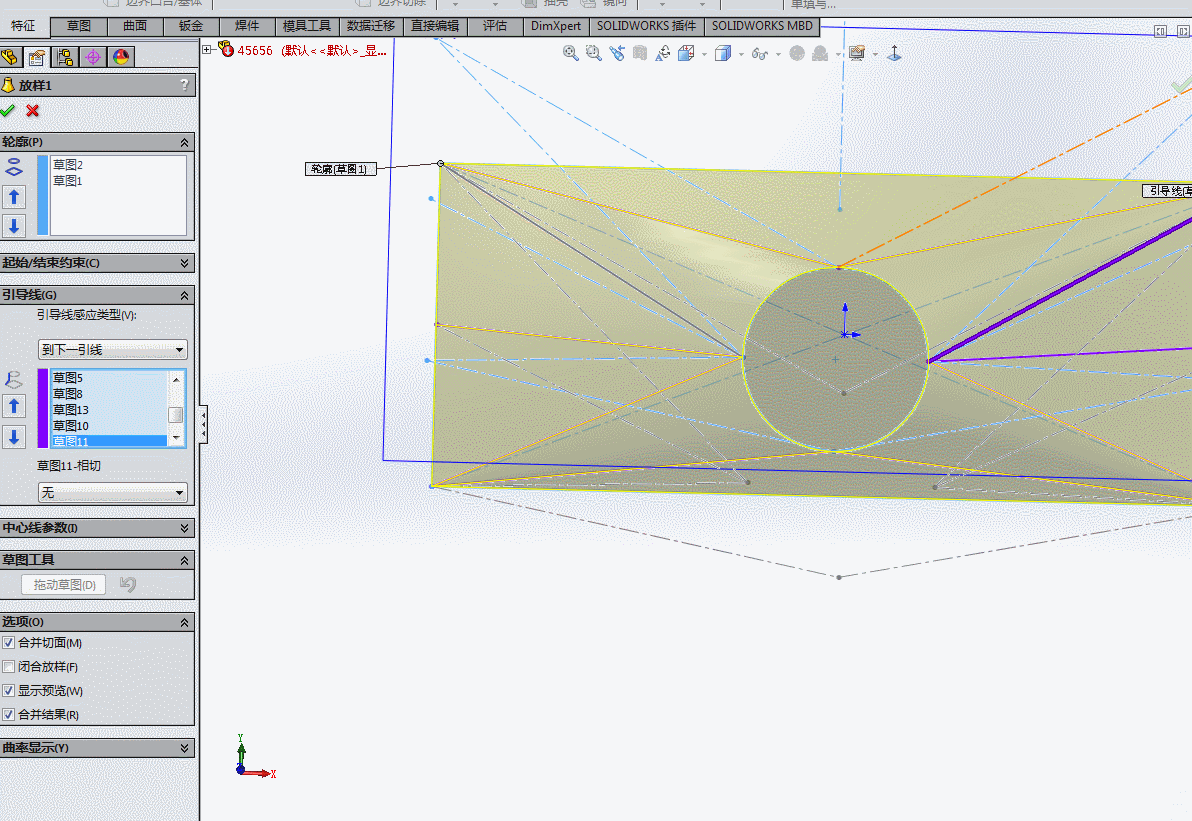Image resolution: width=1192 pixels, height=821 pixels.
Task: Click the blue profile selection color bar
Action: pyautogui.click(x=43, y=195)
